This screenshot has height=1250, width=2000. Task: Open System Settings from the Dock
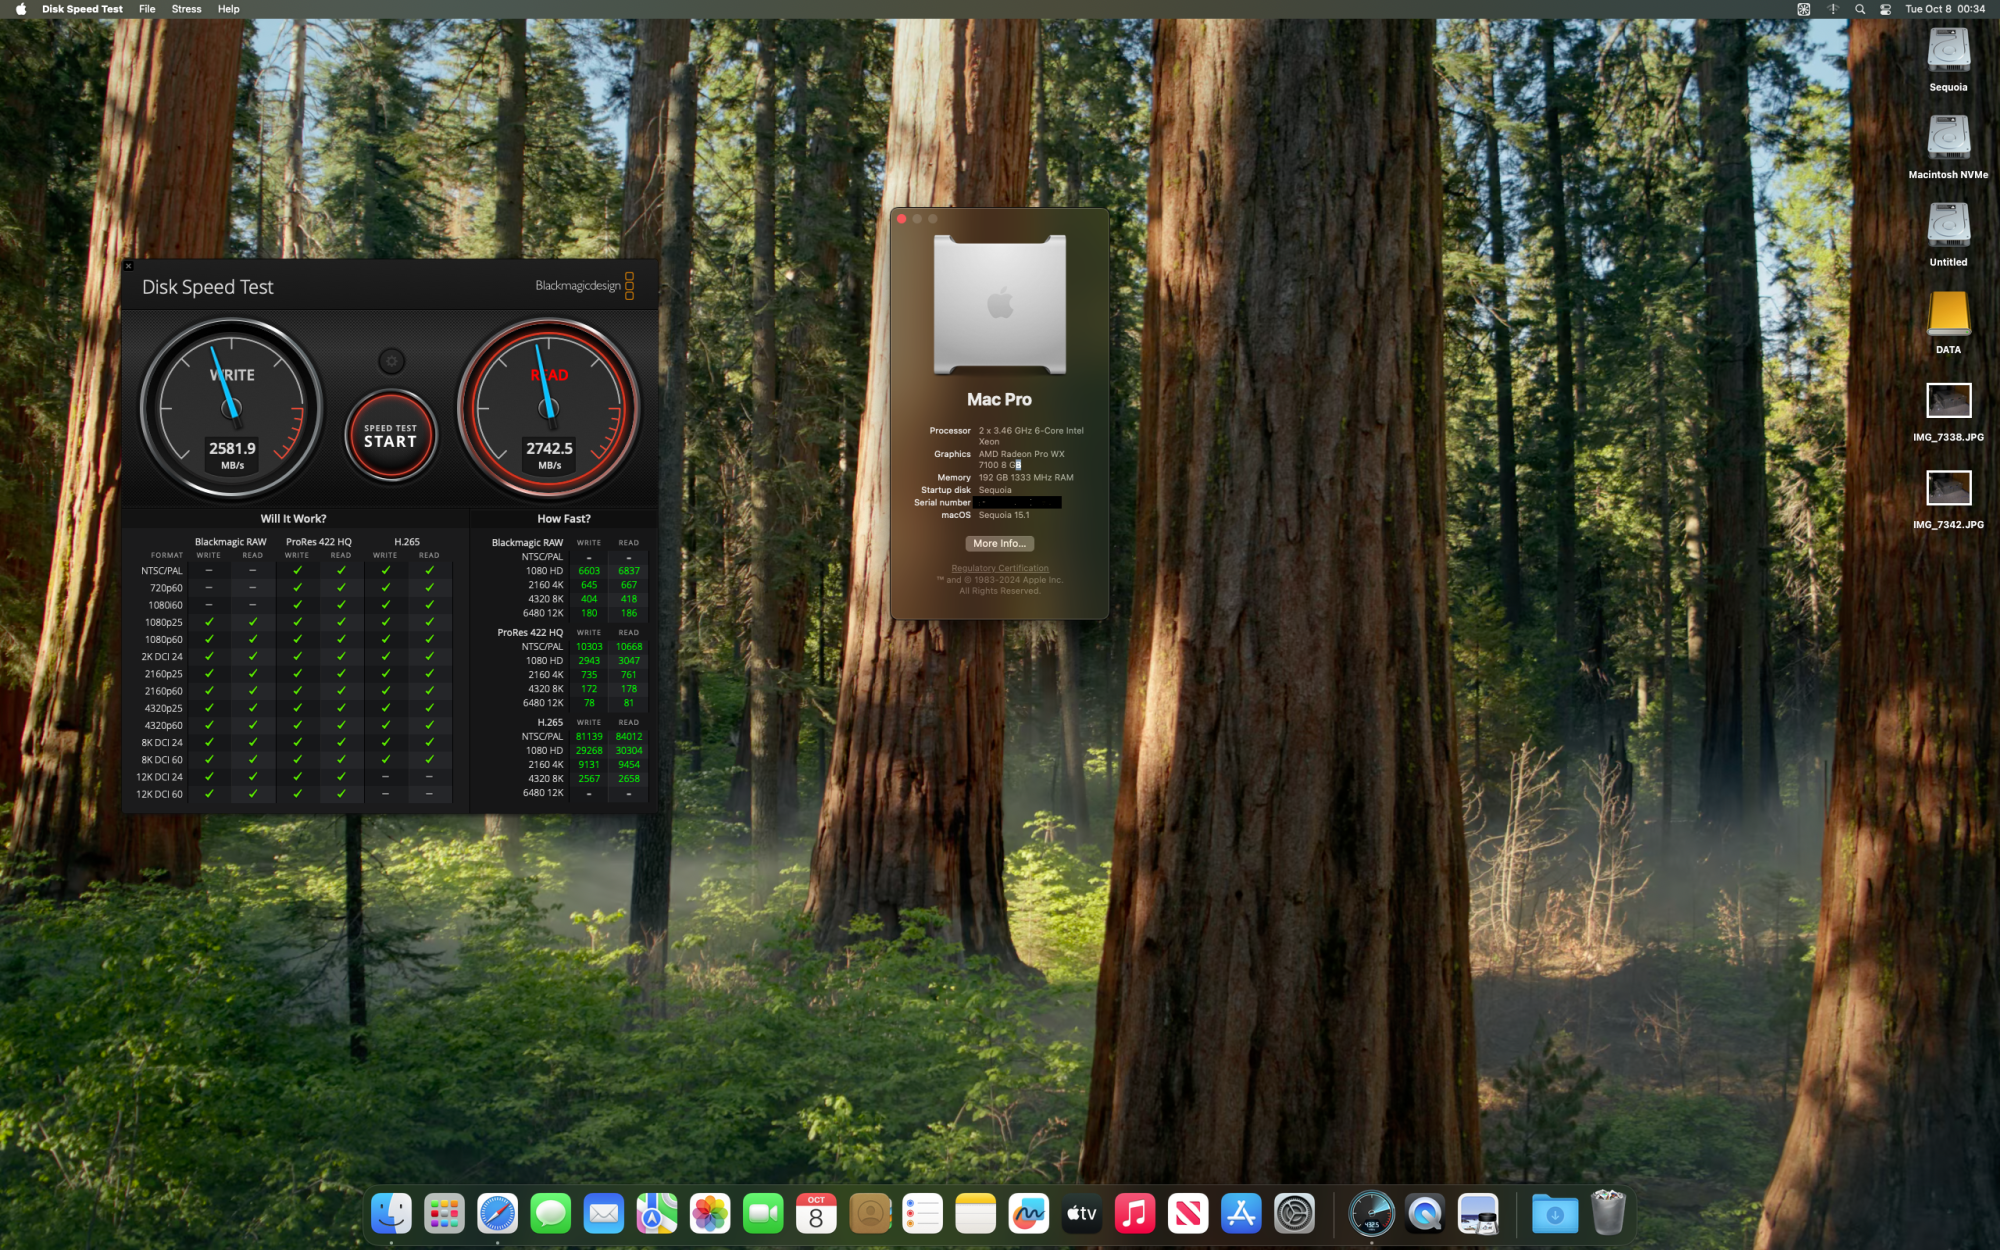[1294, 1214]
